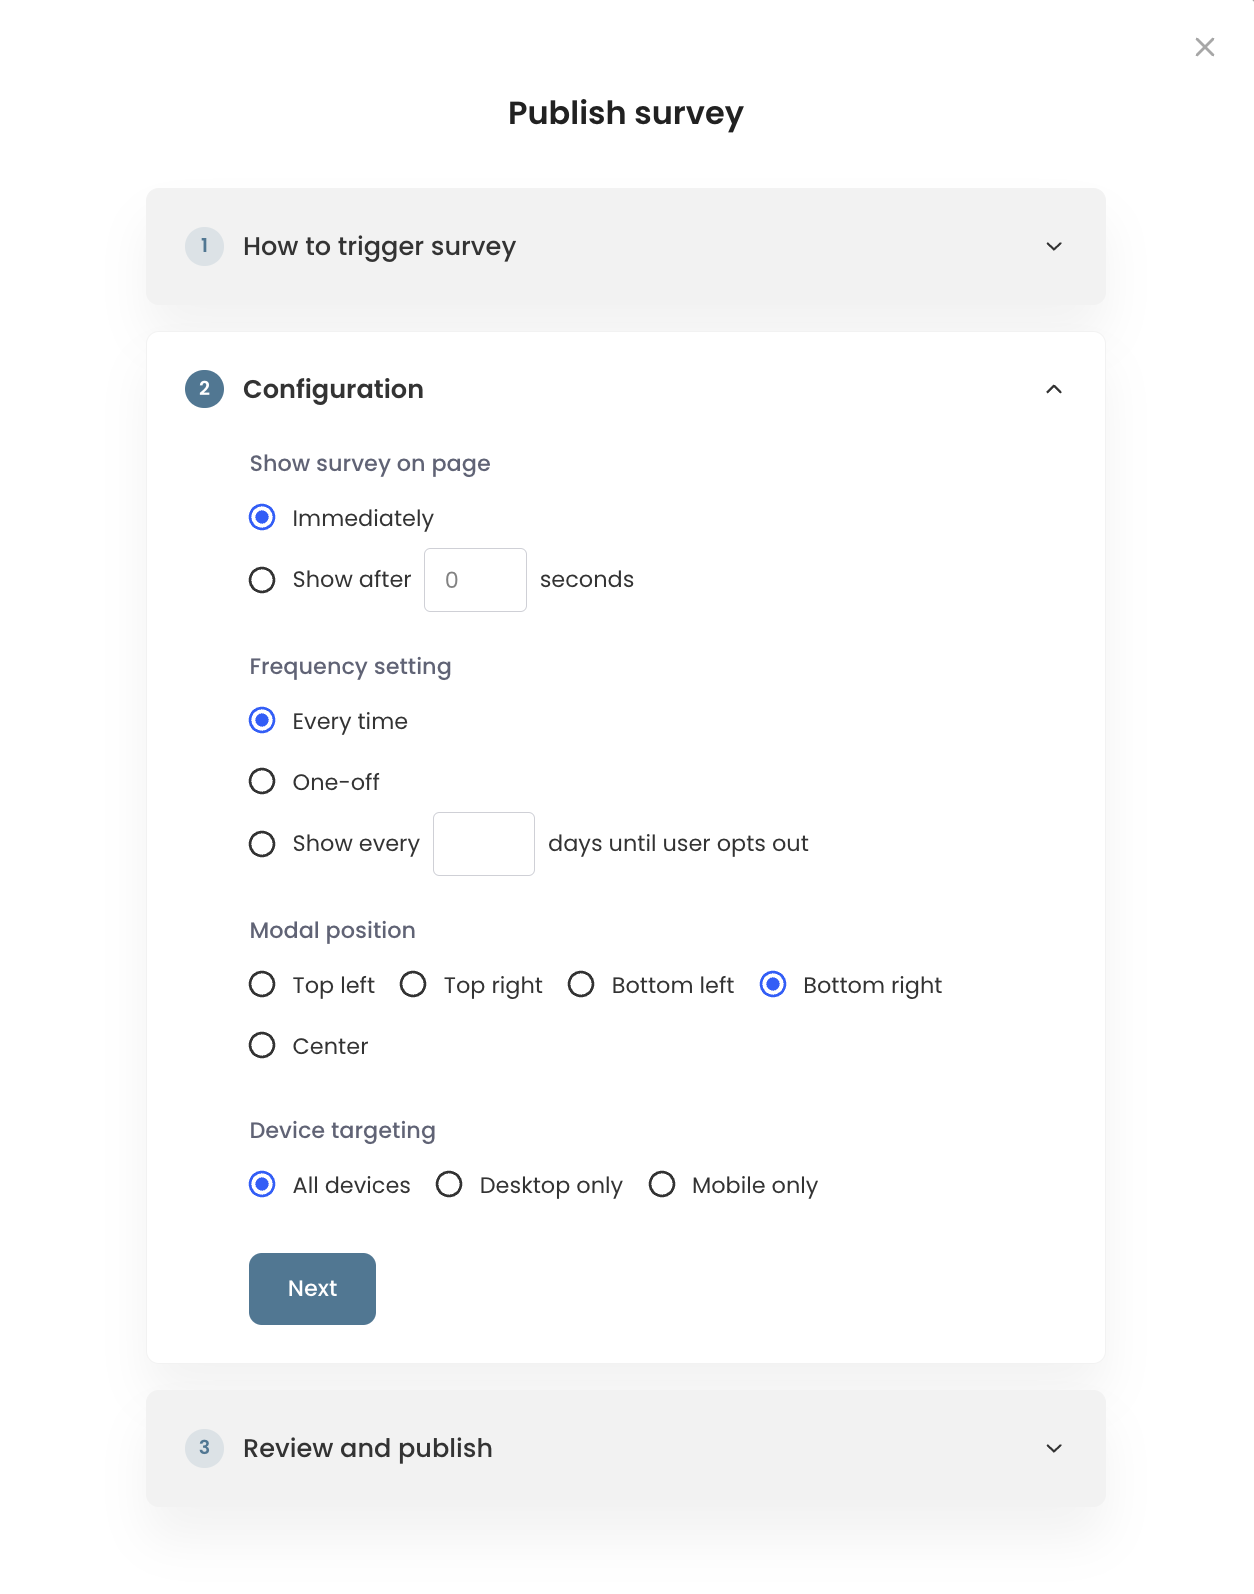Focus the seconds delay input field
The image size is (1254, 1594).
[475, 580]
